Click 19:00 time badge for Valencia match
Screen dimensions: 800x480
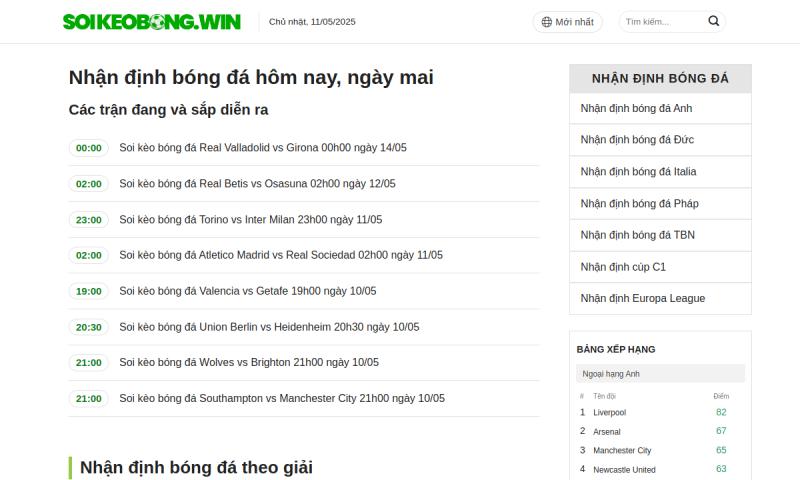tap(89, 291)
